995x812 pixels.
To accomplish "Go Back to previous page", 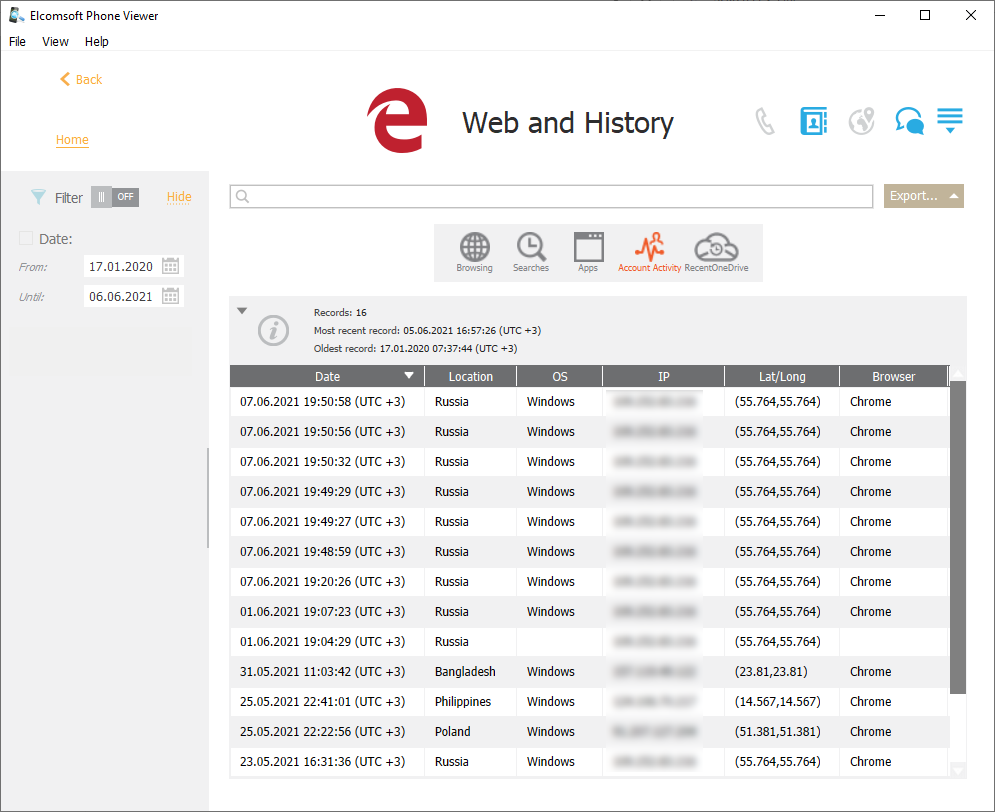I will point(81,79).
